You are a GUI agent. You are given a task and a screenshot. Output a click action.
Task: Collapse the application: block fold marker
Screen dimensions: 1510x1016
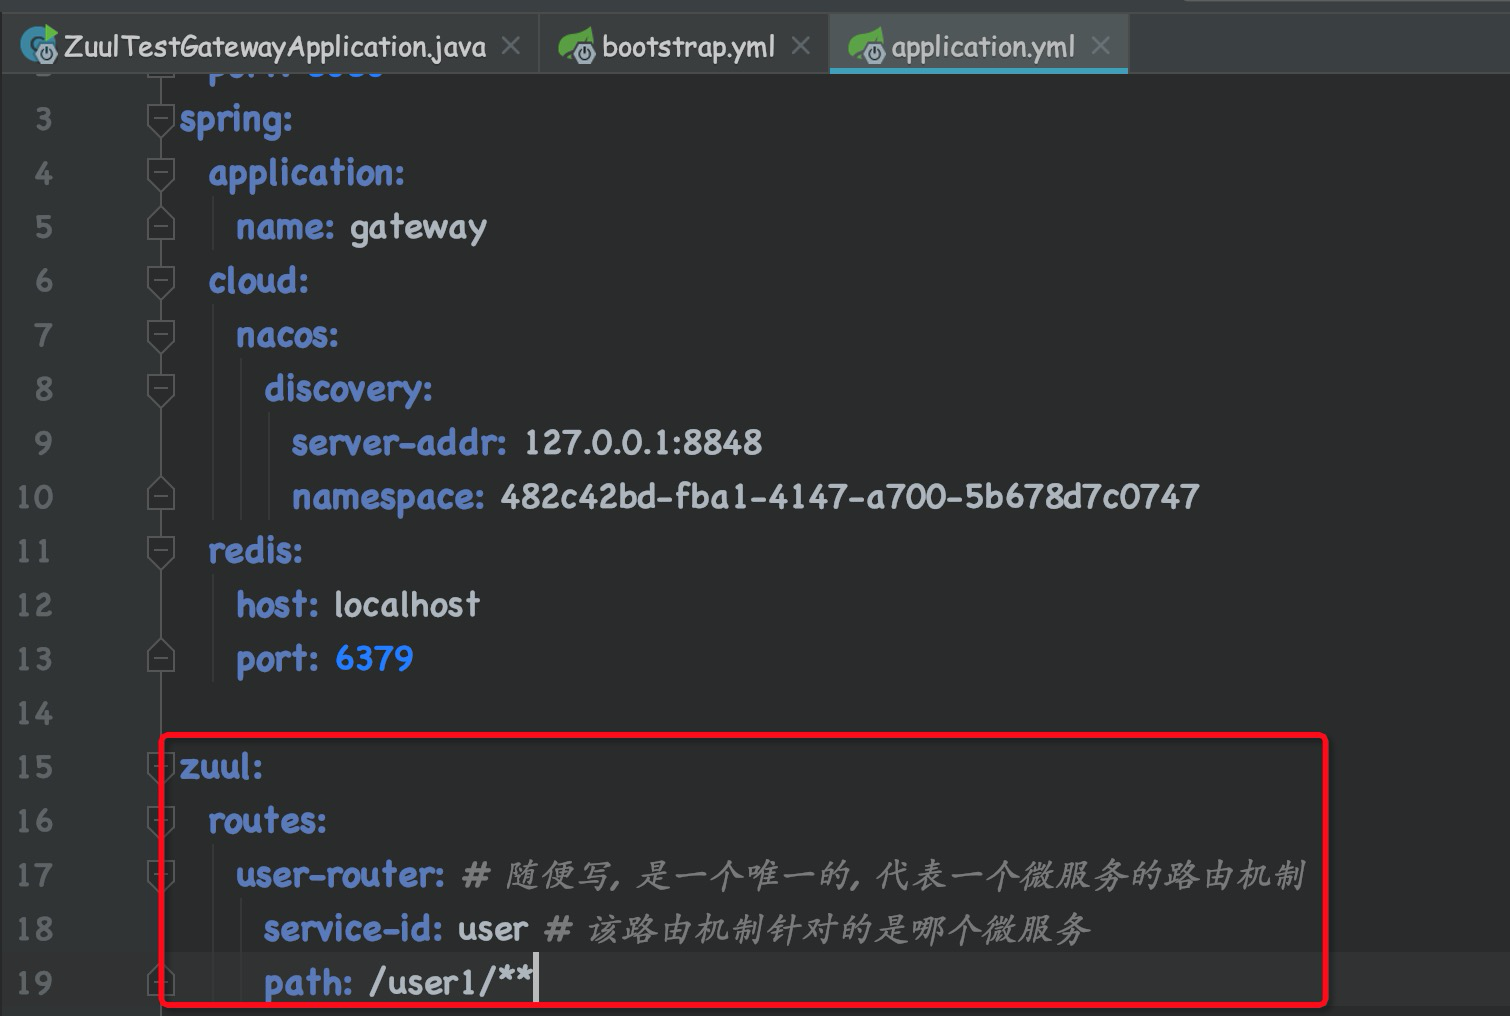[160, 174]
